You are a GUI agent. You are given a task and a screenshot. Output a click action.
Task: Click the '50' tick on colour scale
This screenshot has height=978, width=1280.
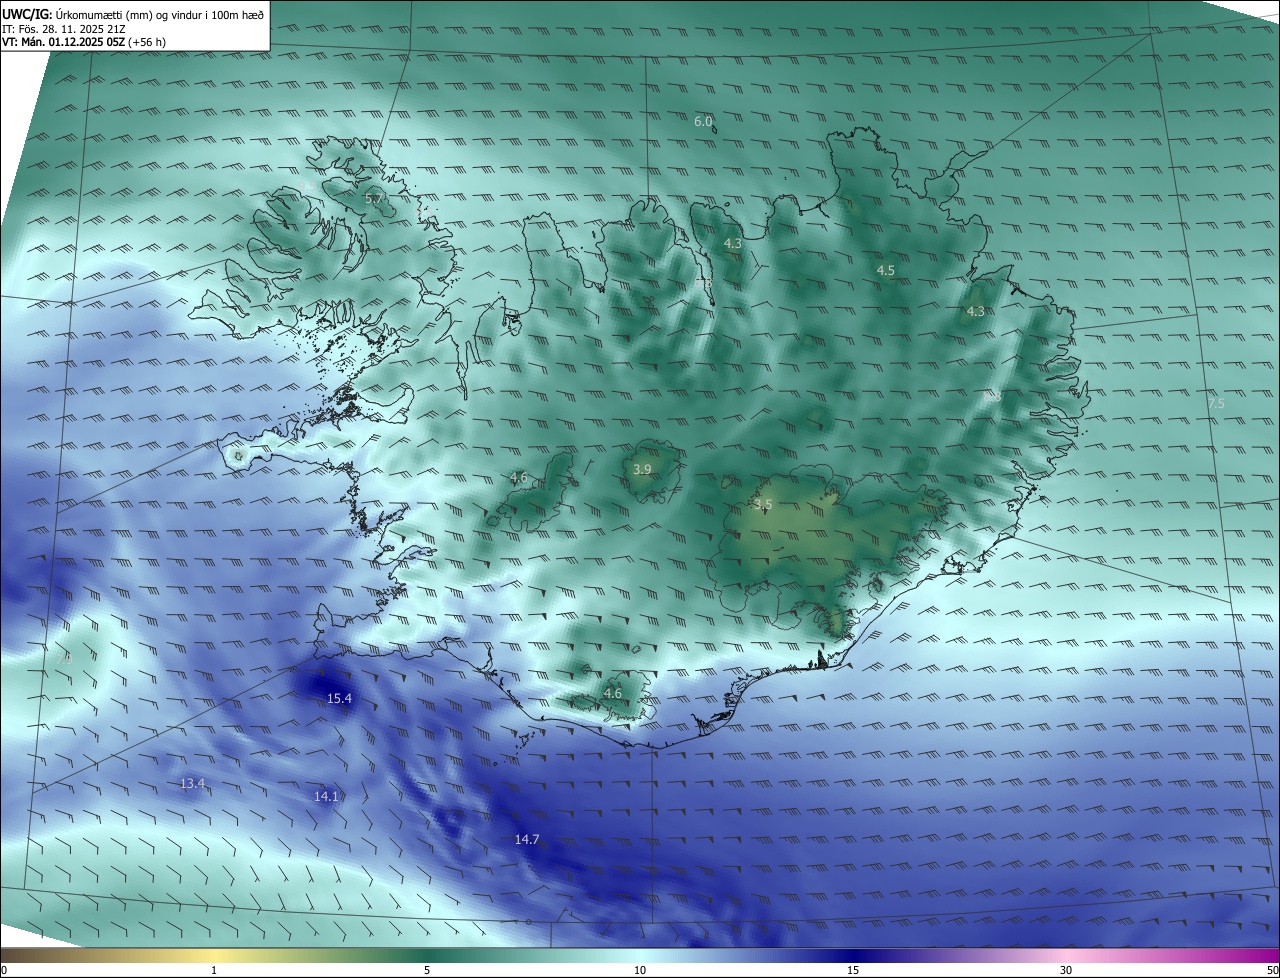[x=1272, y=970]
